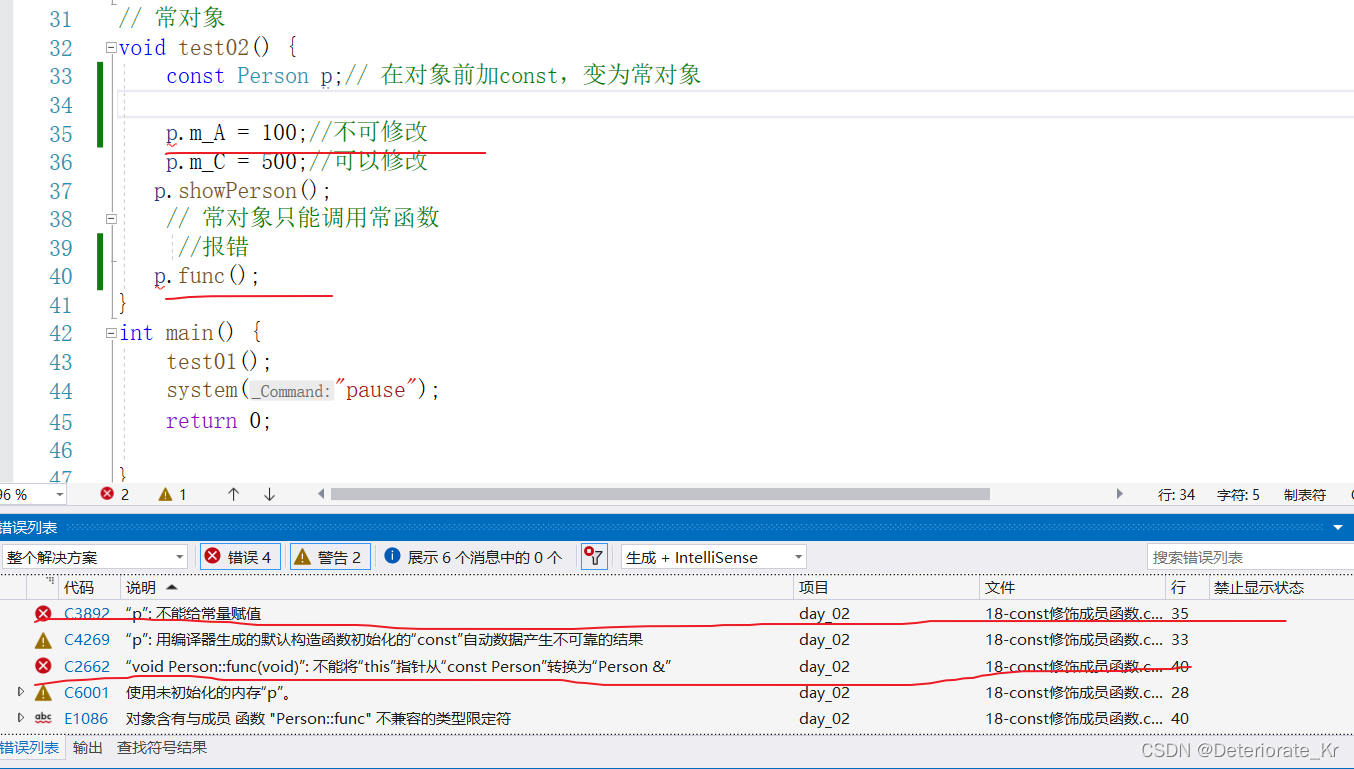Click the sort arrow beside 说明 header
This screenshot has width=1354, height=769.
[x=171, y=587]
